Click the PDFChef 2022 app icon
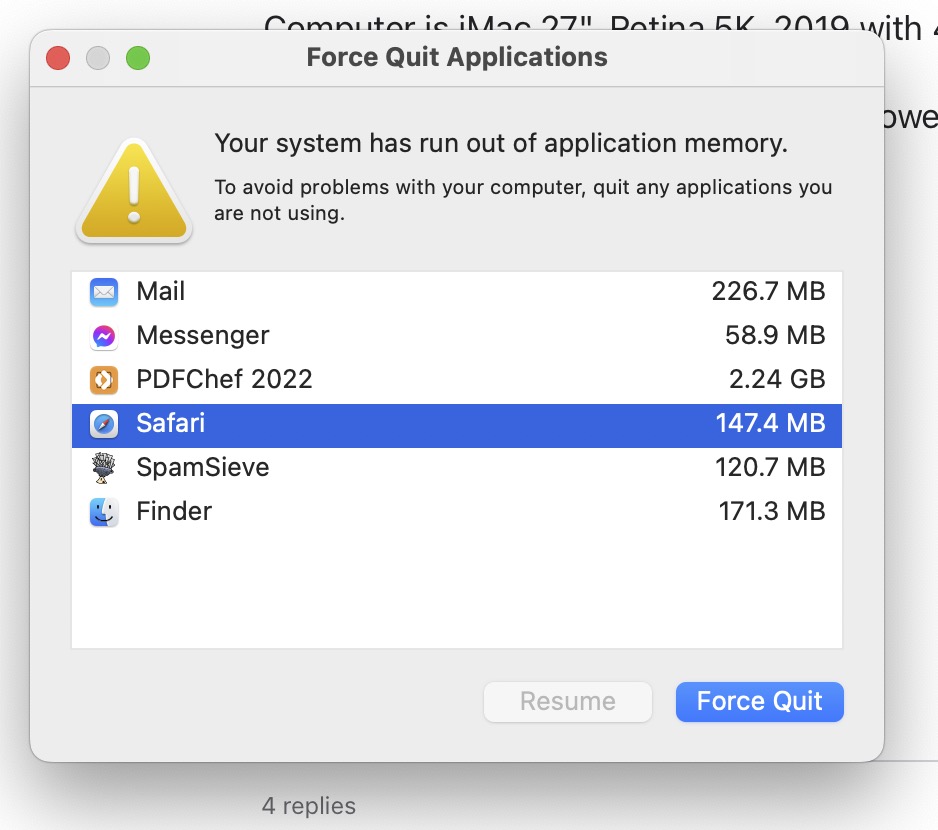Image resolution: width=938 pixels, height=830 pixels. [x=104, y=380]
